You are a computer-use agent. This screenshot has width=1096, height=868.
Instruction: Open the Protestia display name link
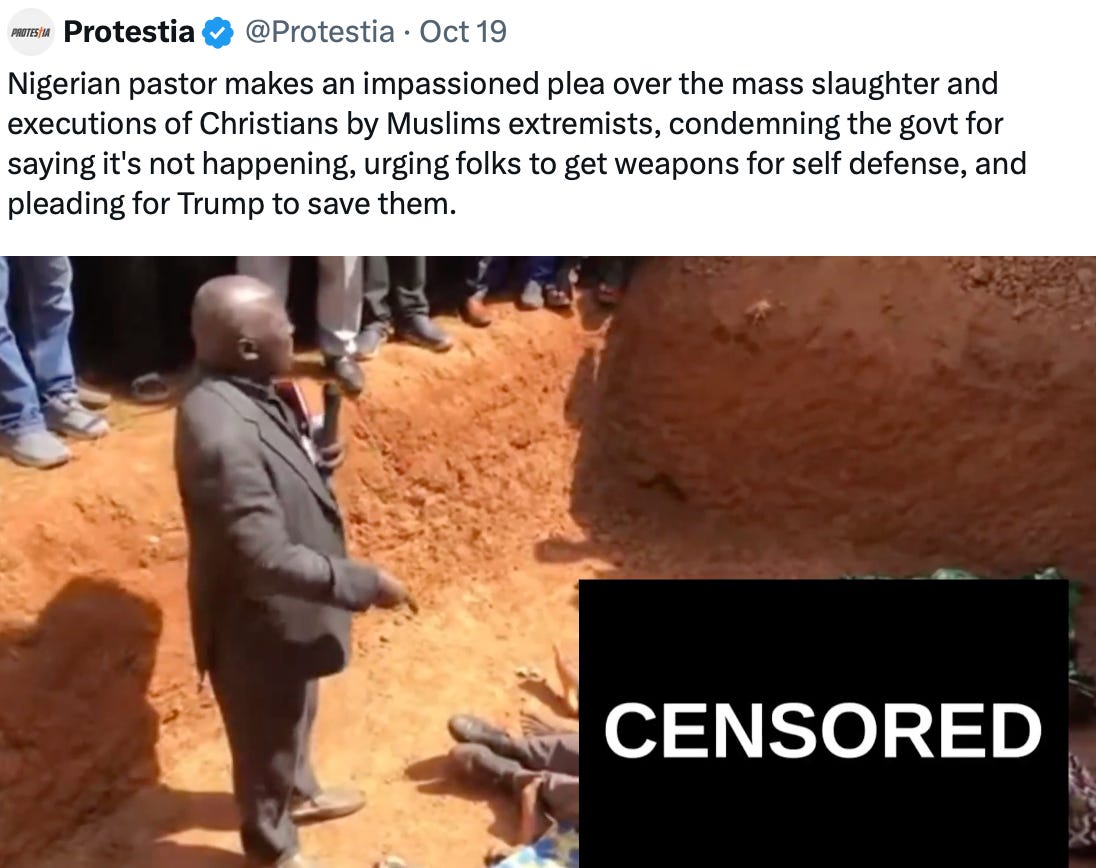[129, 32]
